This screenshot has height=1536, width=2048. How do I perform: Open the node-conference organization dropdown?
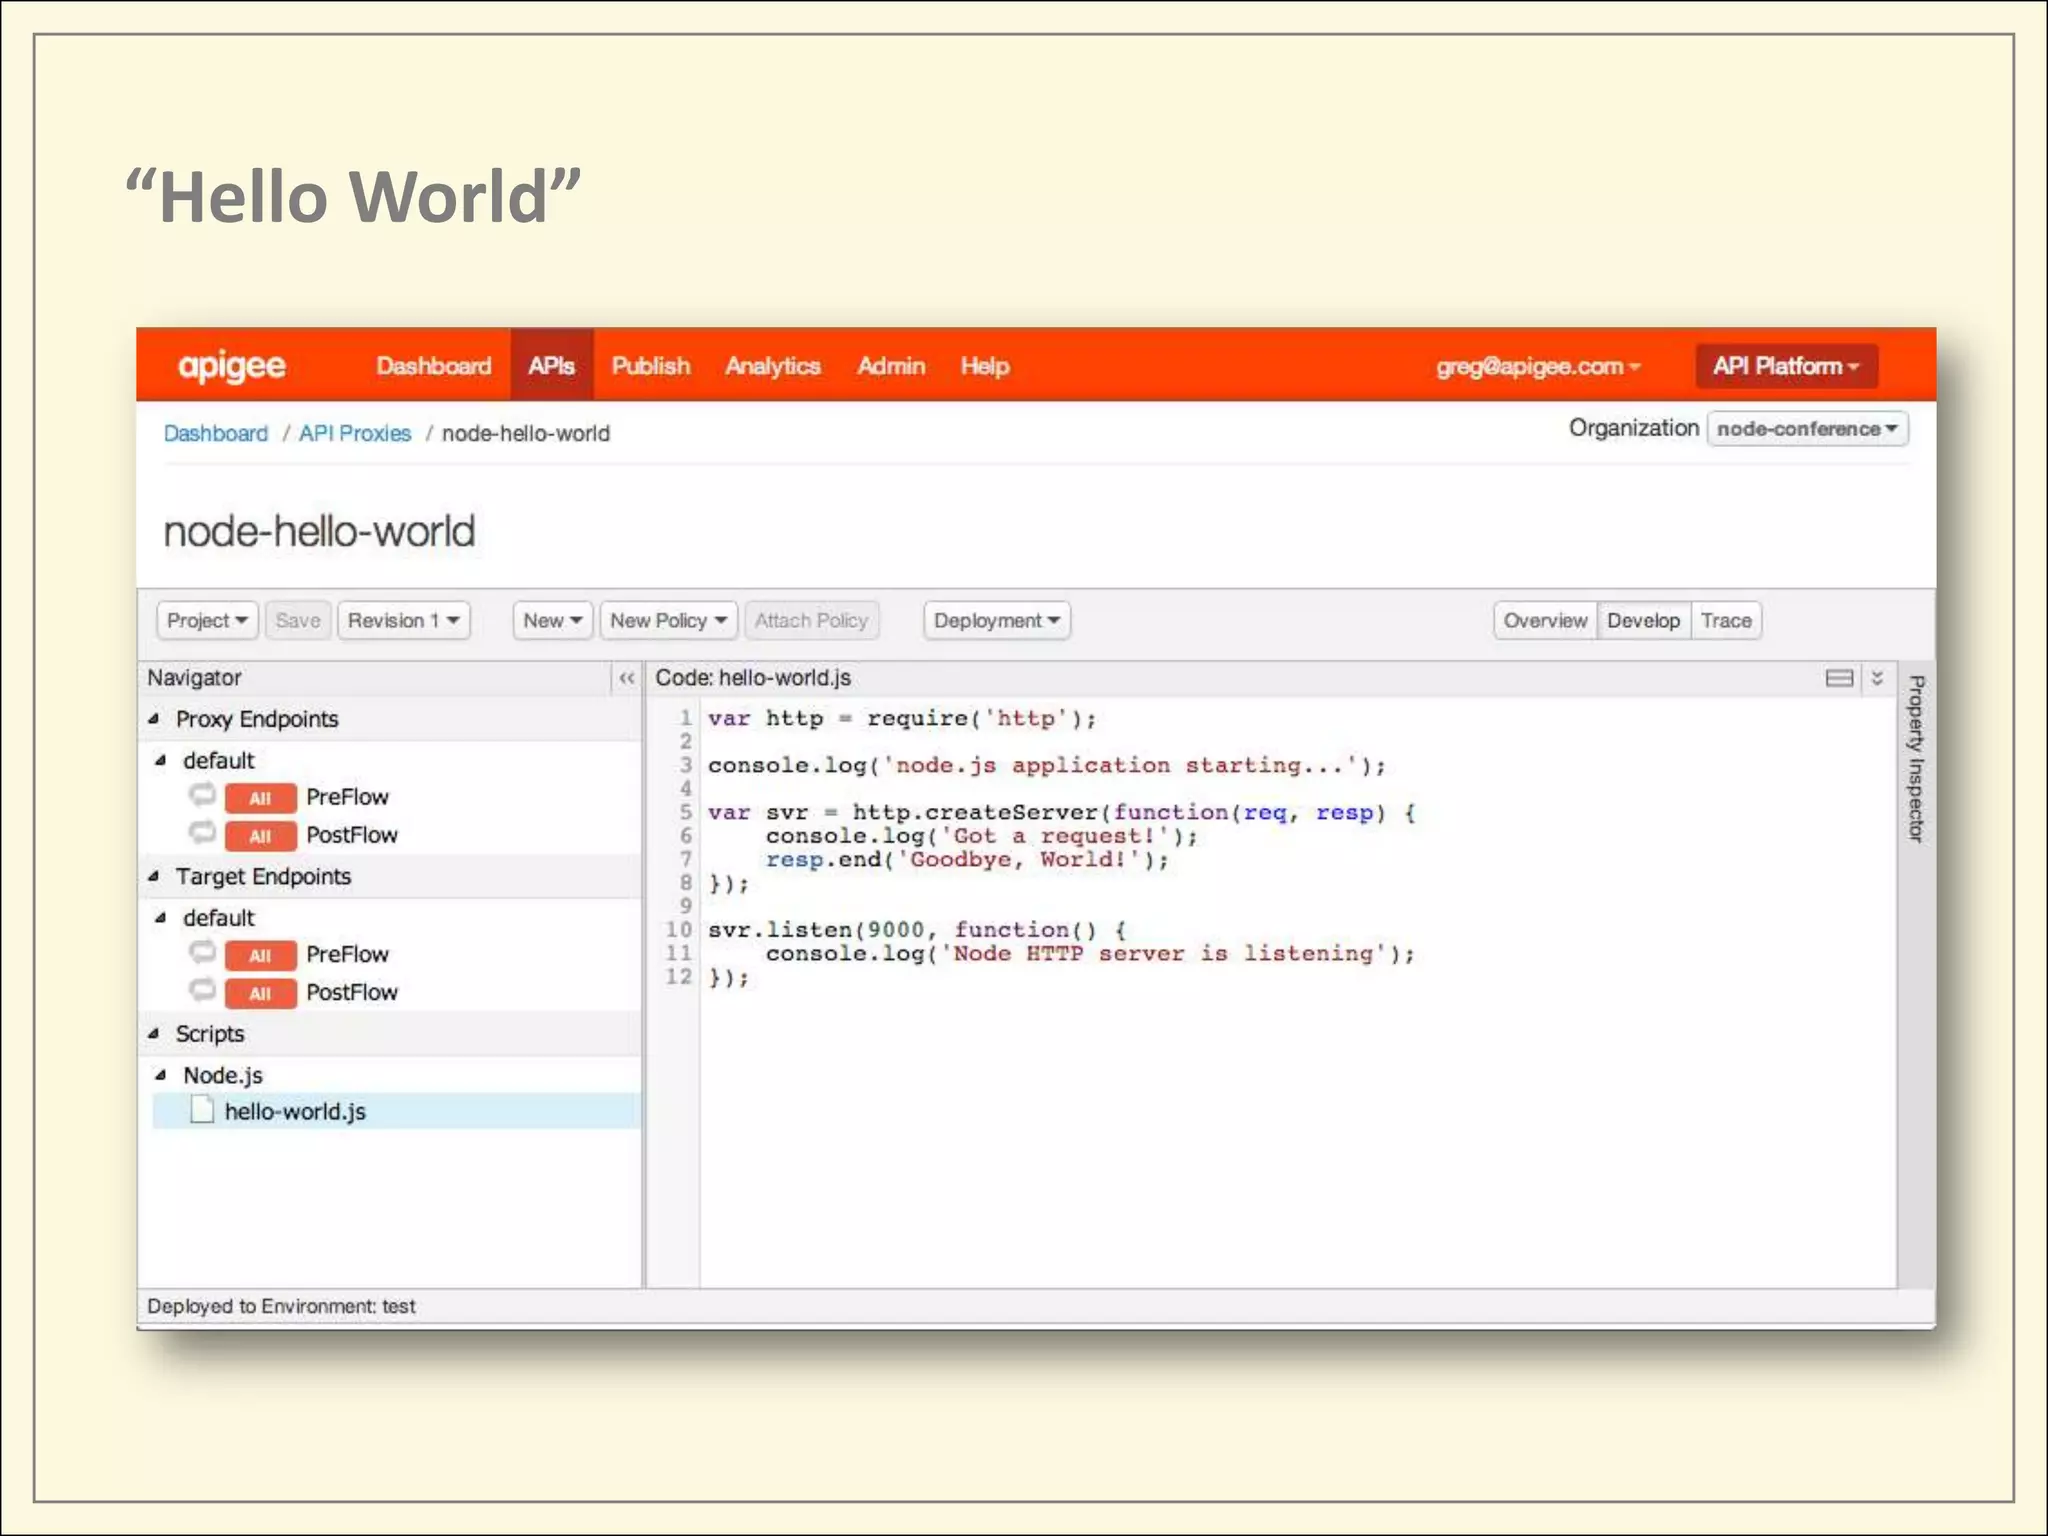point(1807,429)
